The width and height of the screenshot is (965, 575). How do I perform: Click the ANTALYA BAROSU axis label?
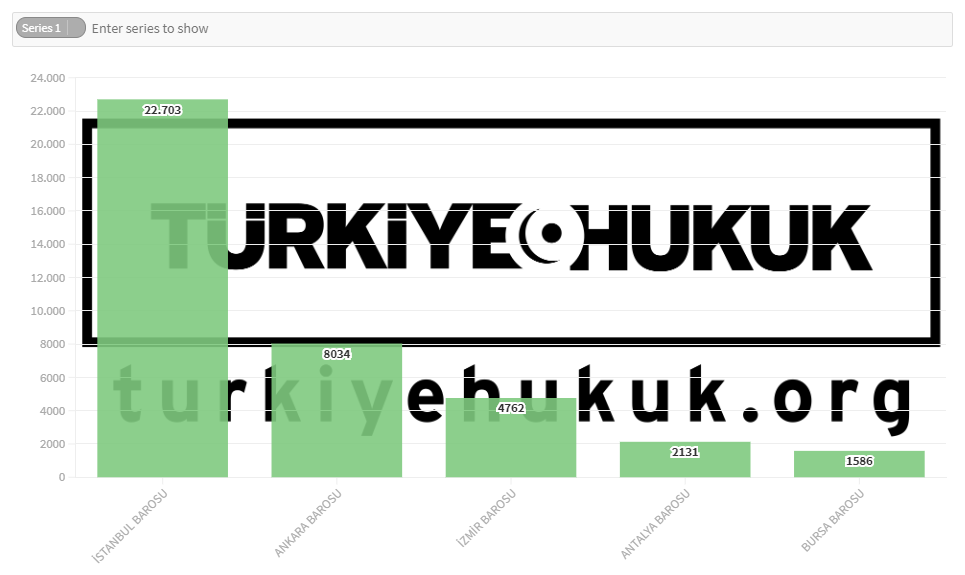pos(655,524)
